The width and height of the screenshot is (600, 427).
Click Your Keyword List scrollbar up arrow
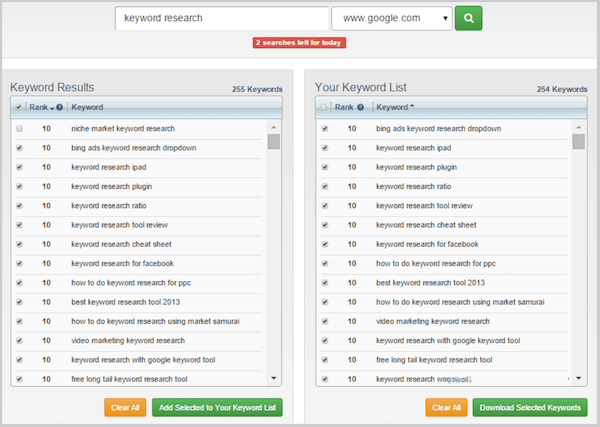pos(579,127)
